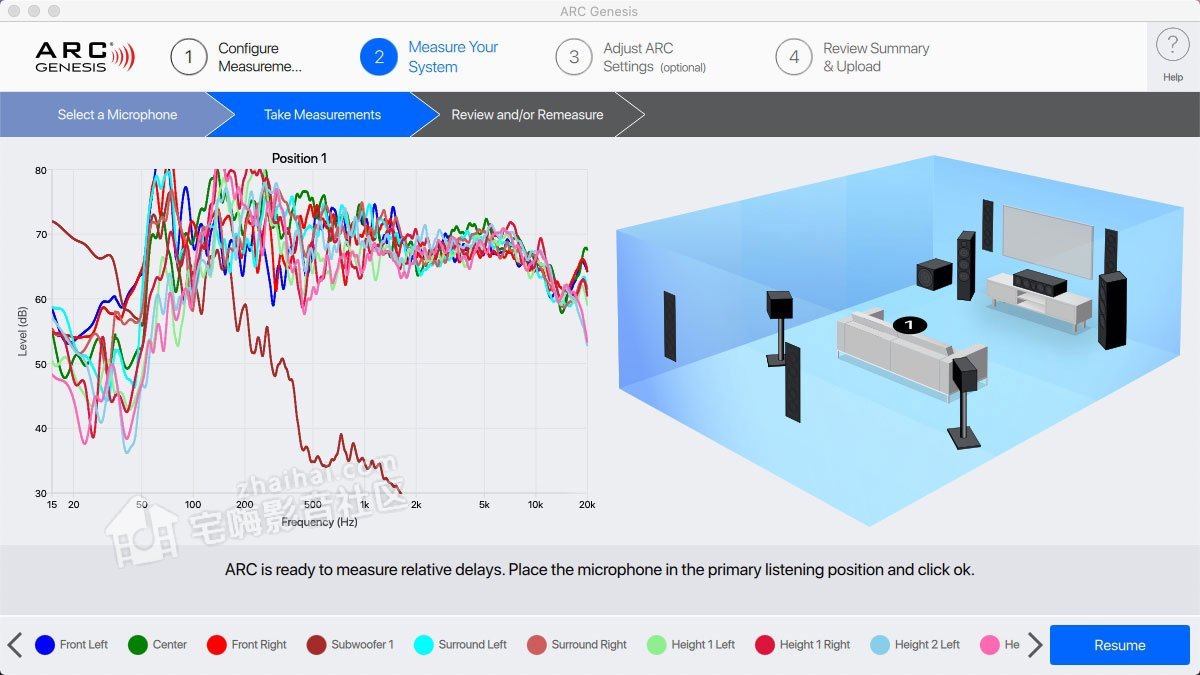Screen dimensions: 1200x675
Task: Go to Configure Measurement step label
Action: pyautogui.click(x=260, y=57)
